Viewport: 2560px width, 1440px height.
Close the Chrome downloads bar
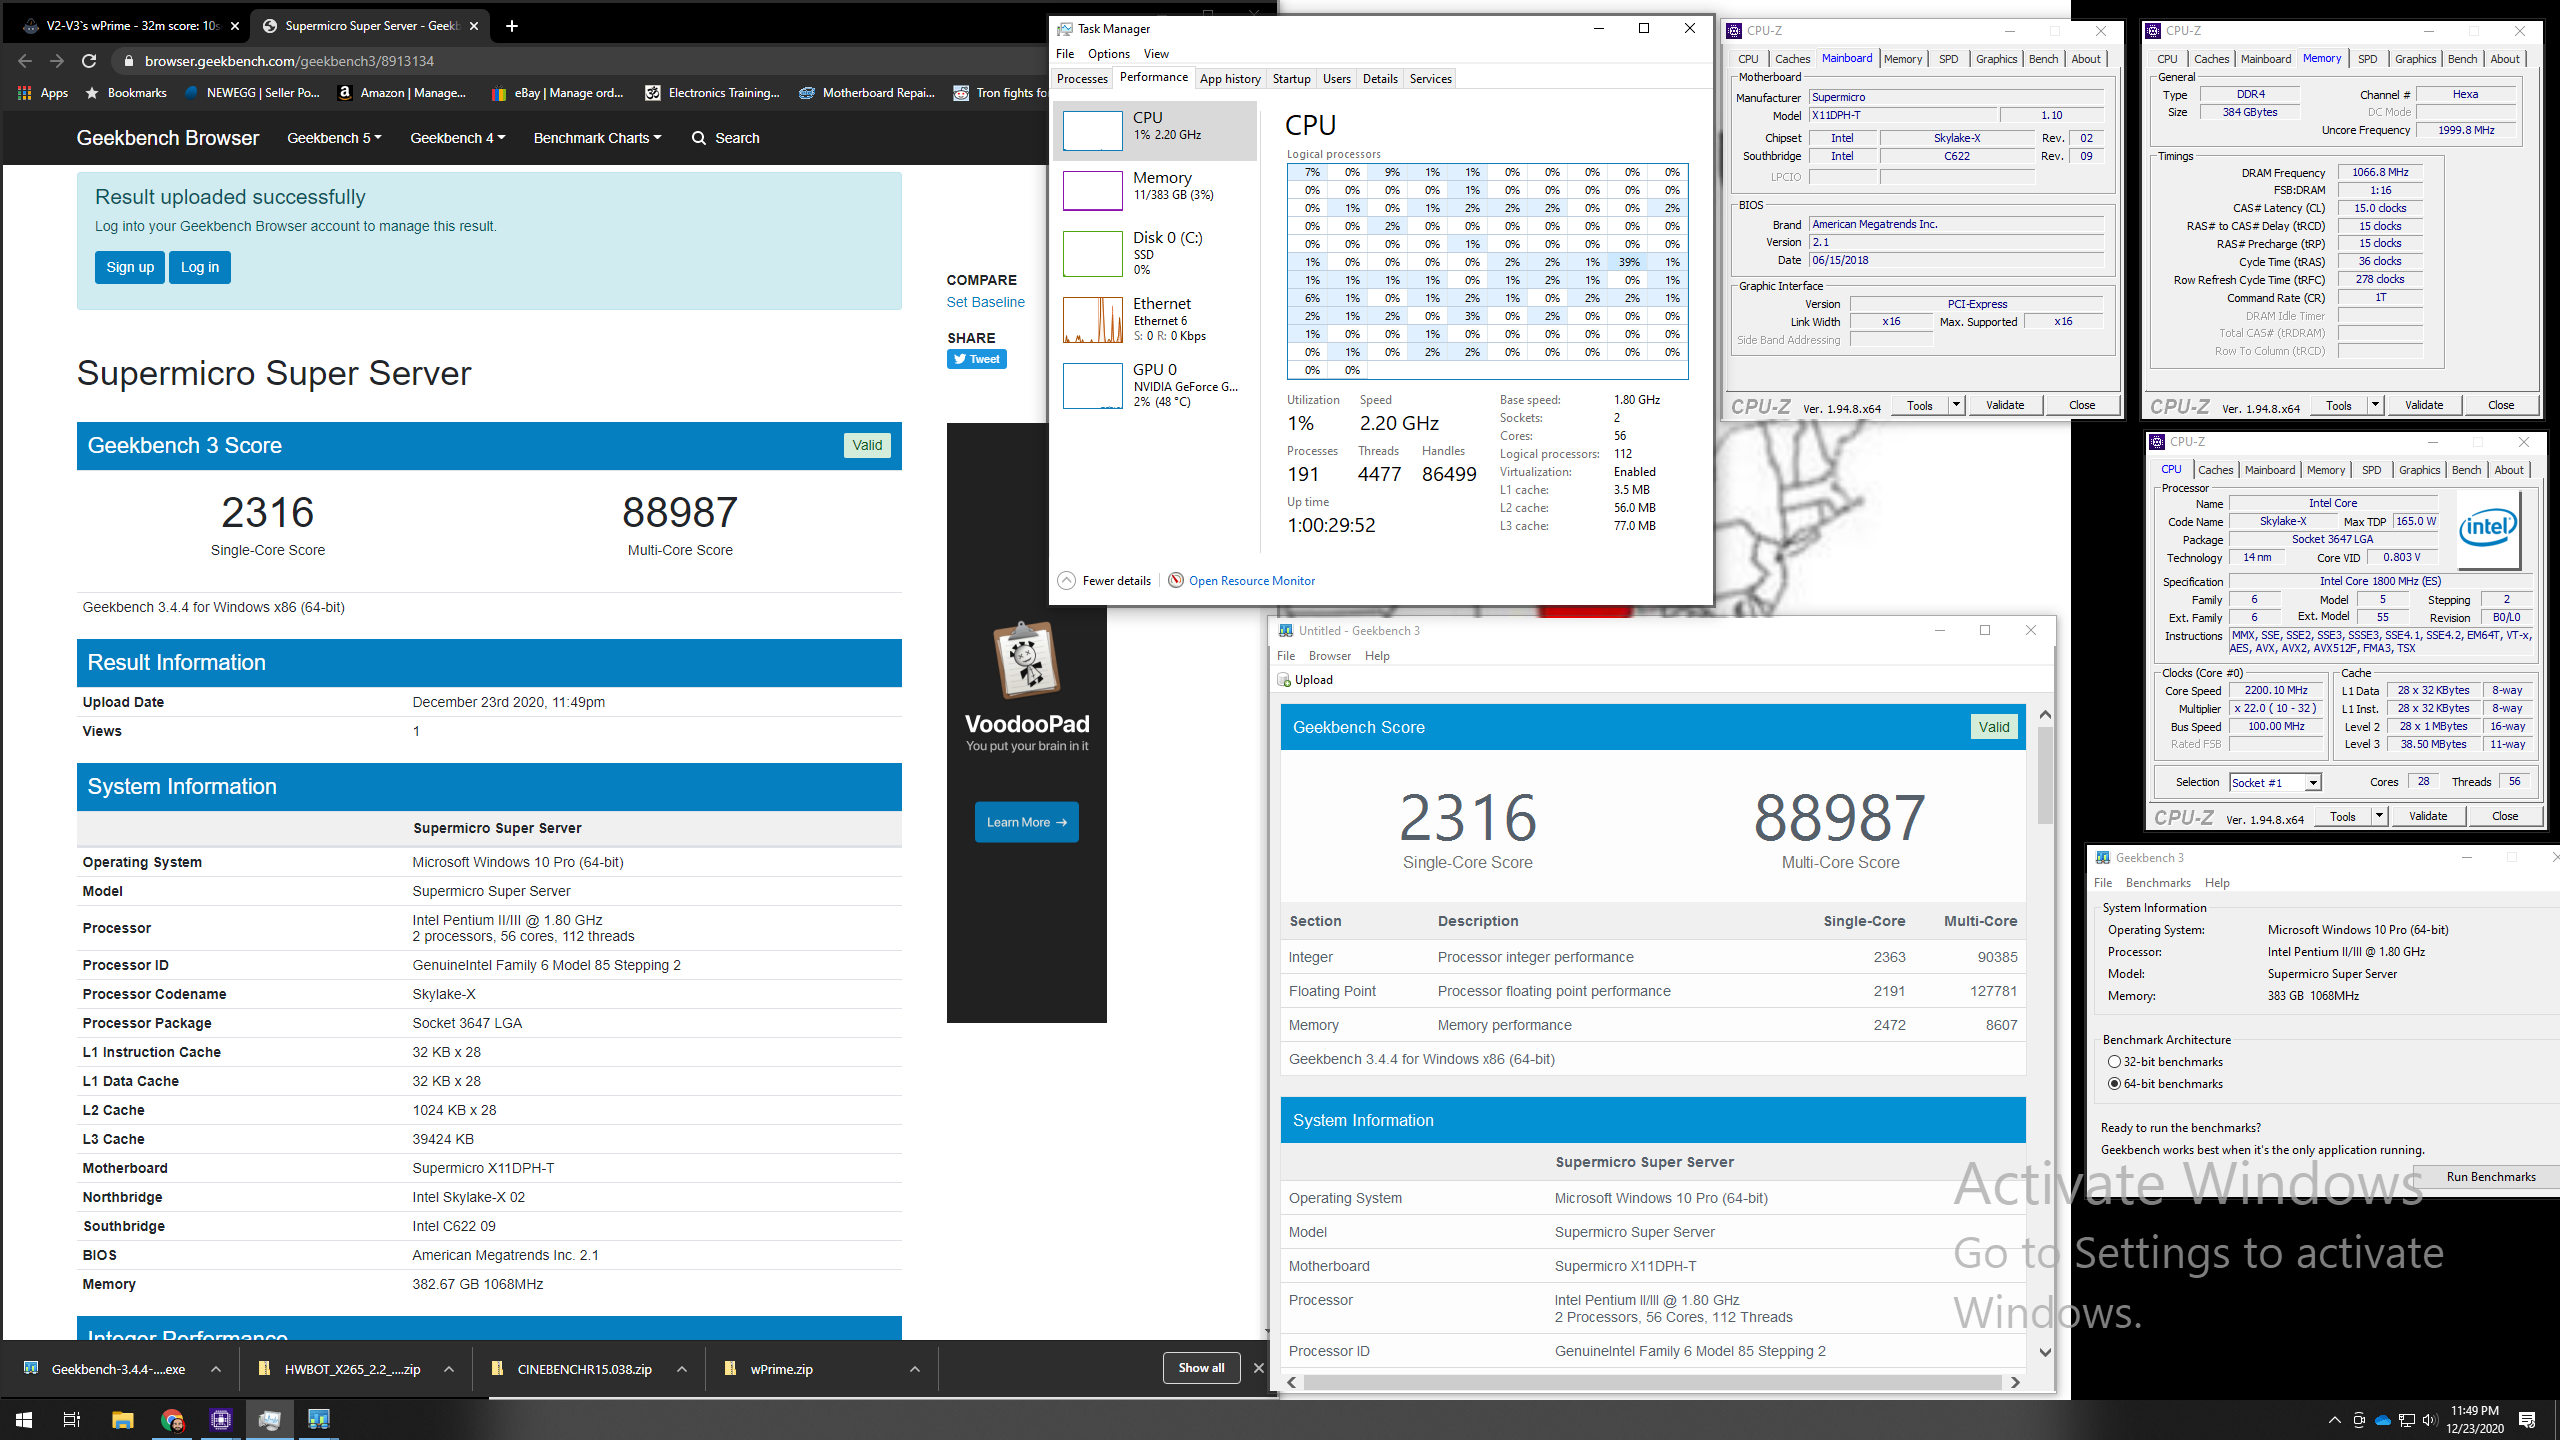pos(1258,1368)
